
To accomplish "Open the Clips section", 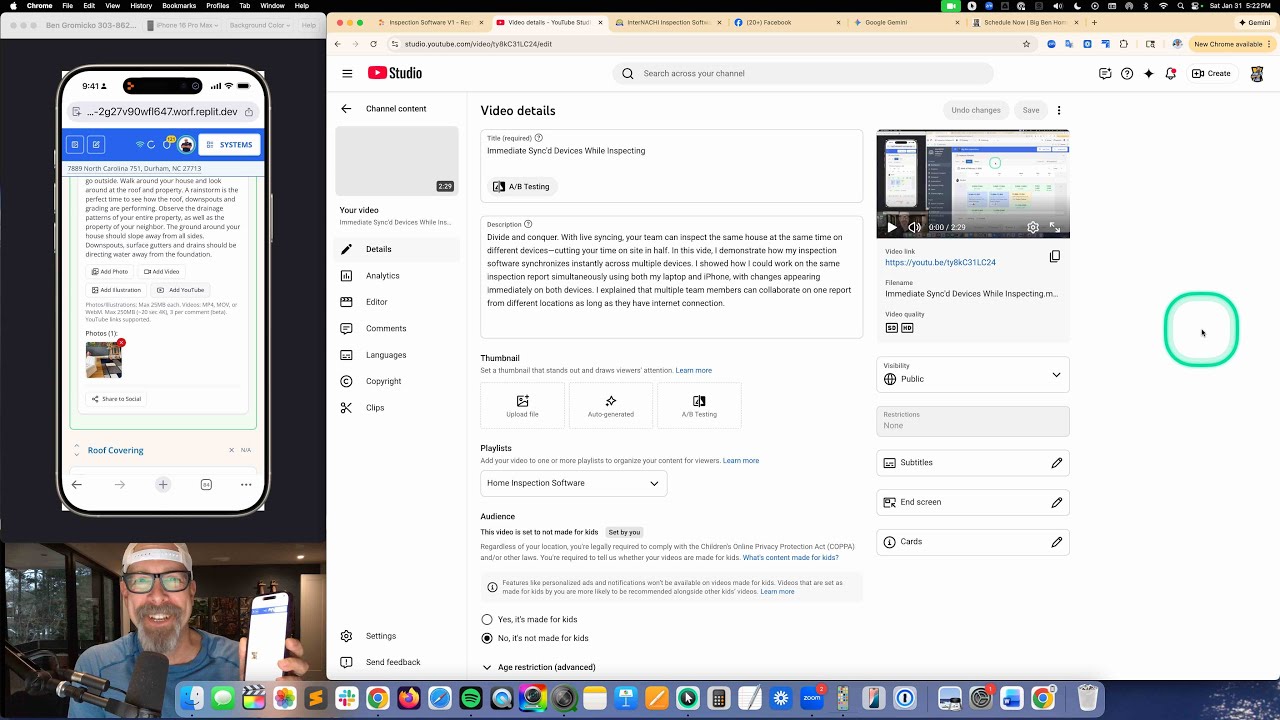I will pyautogui.click(x=396, y=408).
